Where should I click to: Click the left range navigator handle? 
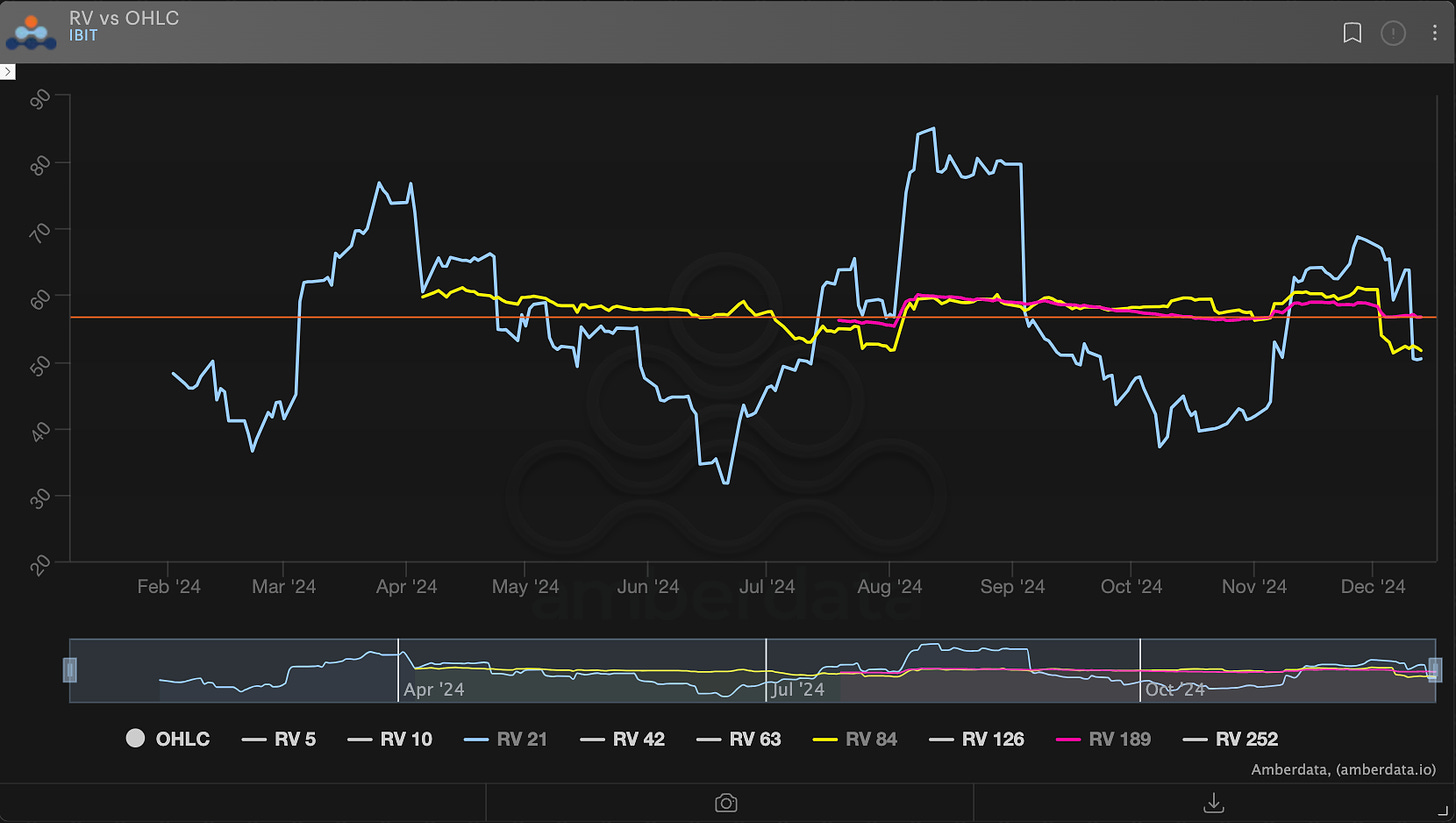tap(70, 669)
